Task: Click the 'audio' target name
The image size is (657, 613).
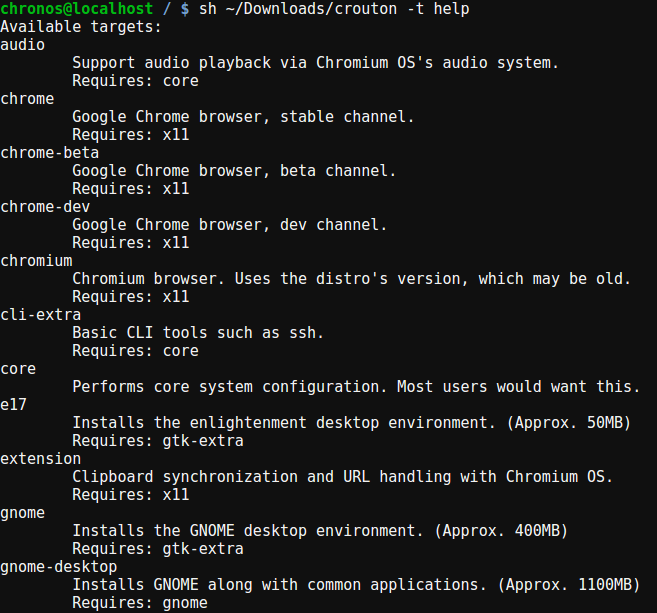Action: [23, 45]
